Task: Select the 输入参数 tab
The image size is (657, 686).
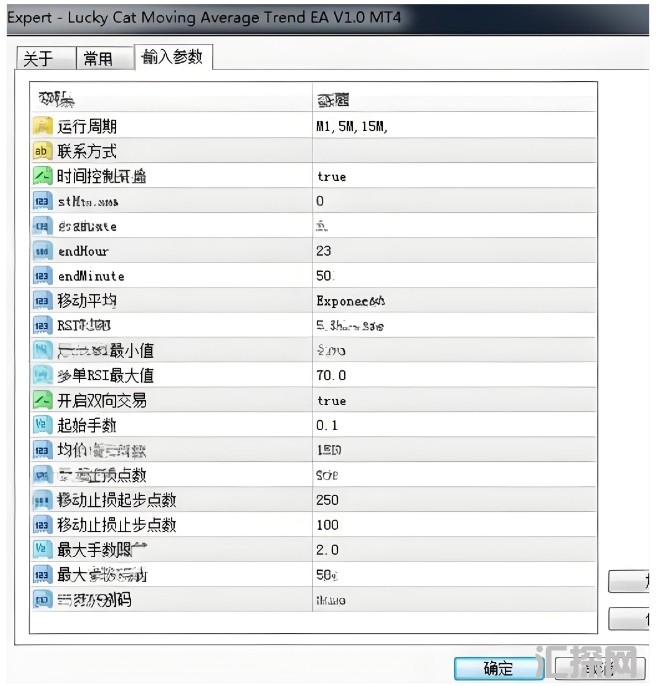Action: click(172, 57)
